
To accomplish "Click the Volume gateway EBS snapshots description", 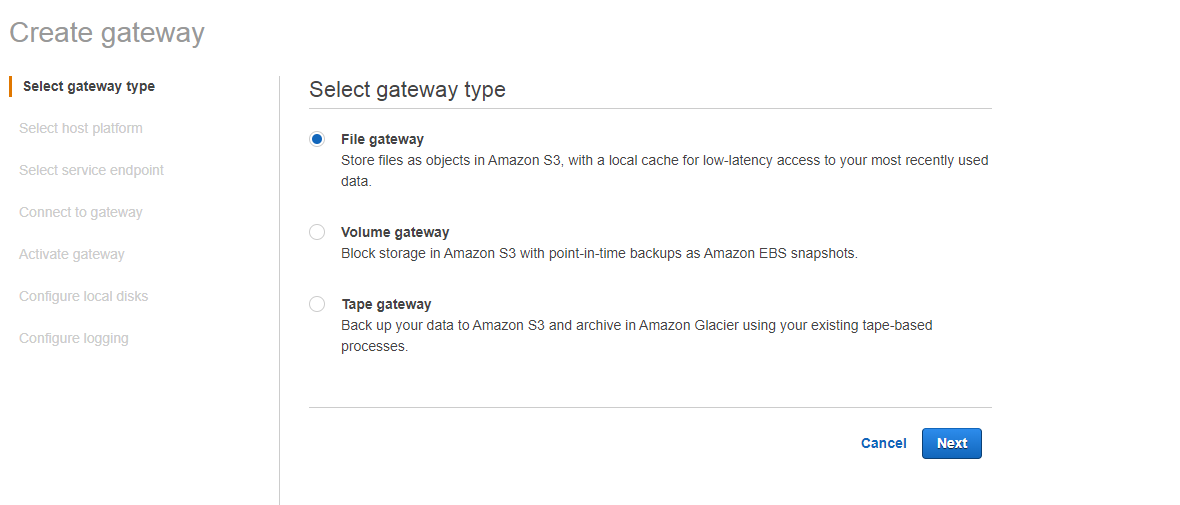I will pyautogui.click(x=599, y=253).
